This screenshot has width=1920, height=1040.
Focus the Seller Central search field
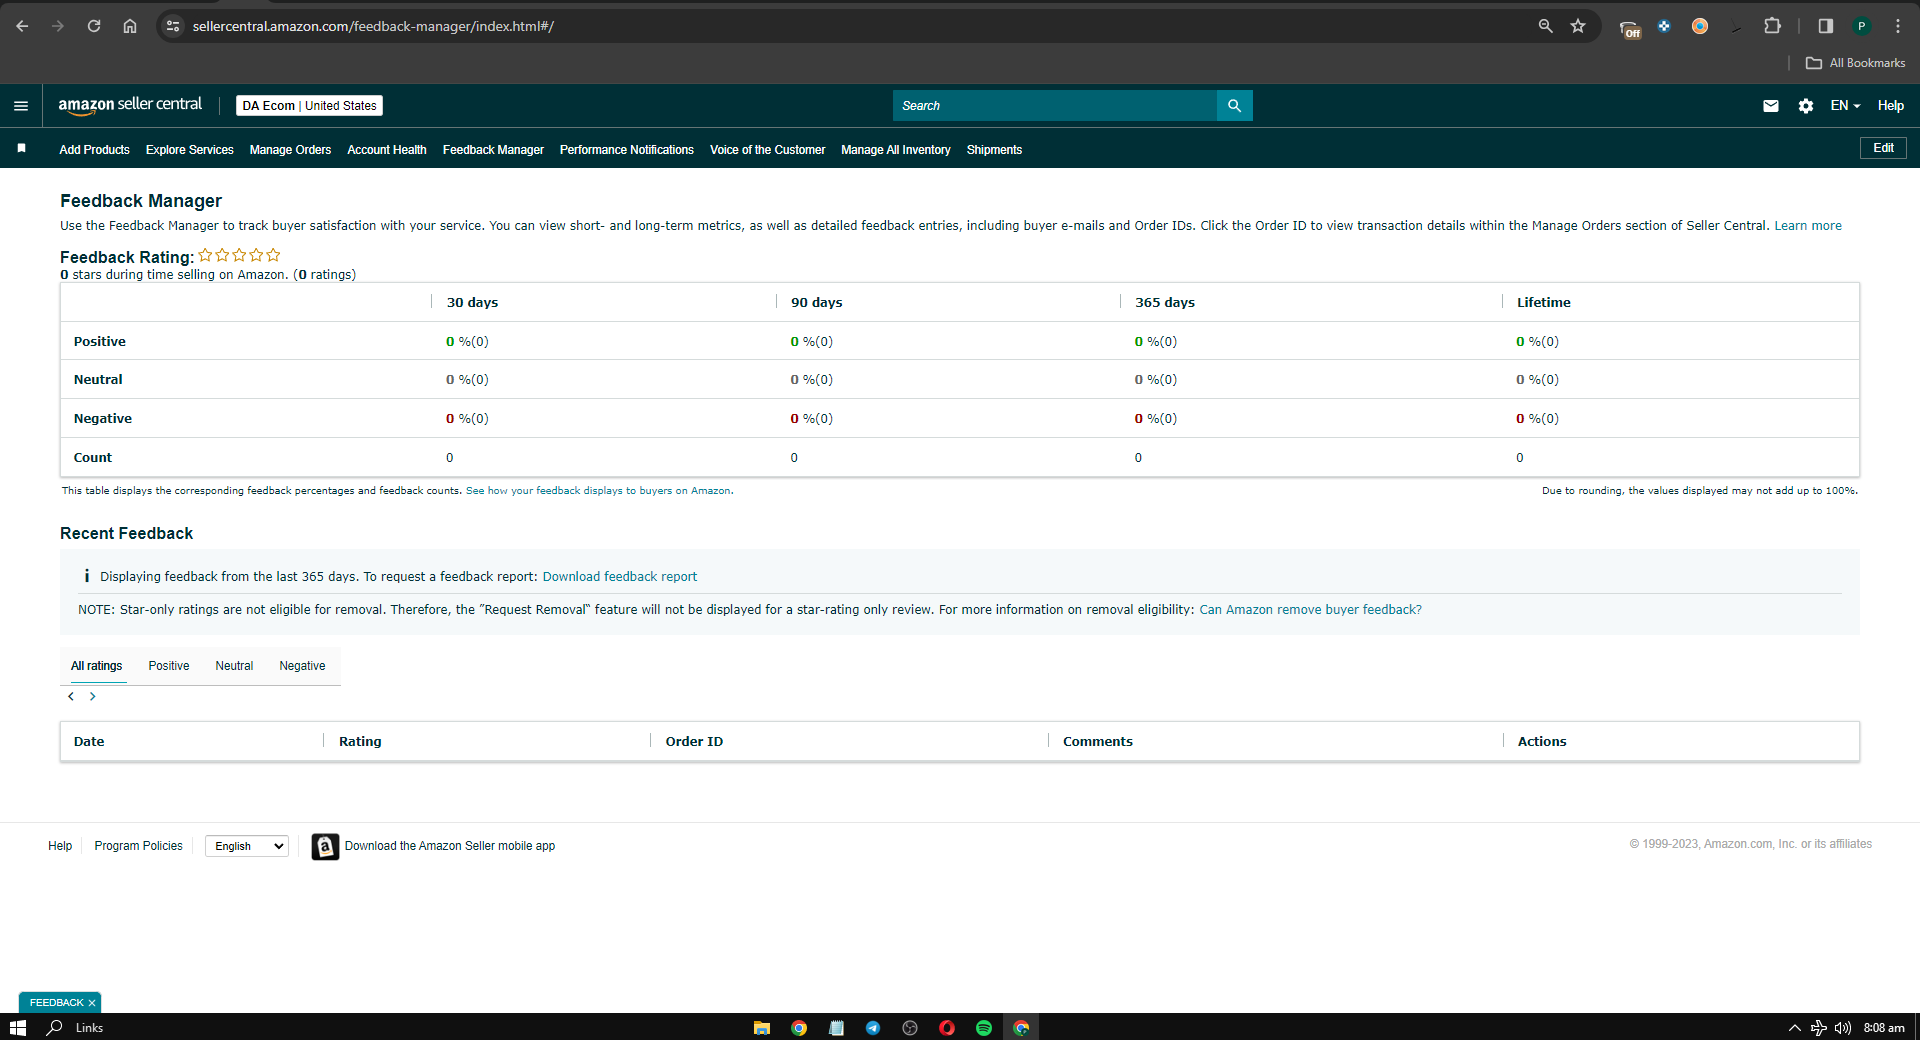1055,106
